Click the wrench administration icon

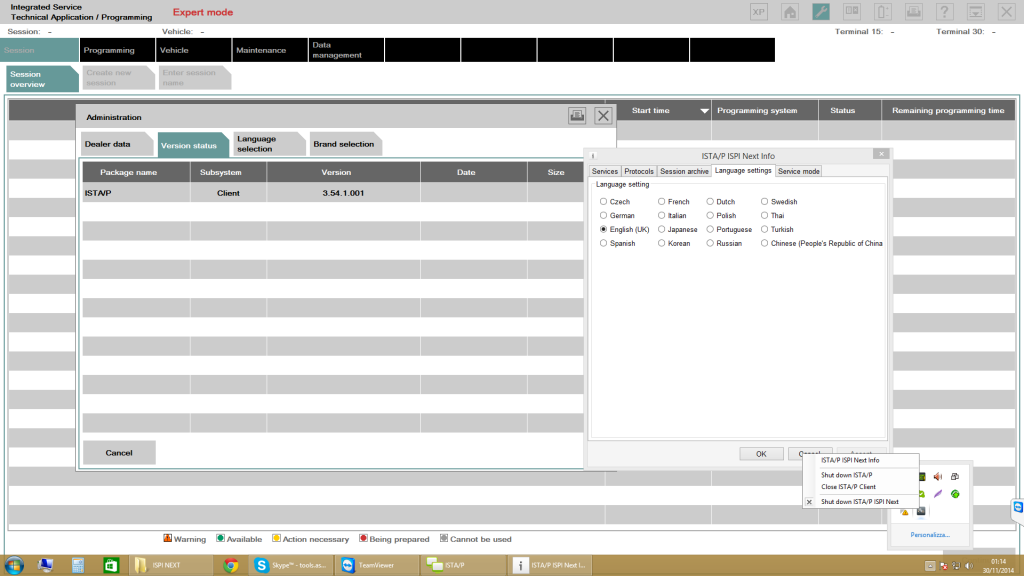point(821,12)
